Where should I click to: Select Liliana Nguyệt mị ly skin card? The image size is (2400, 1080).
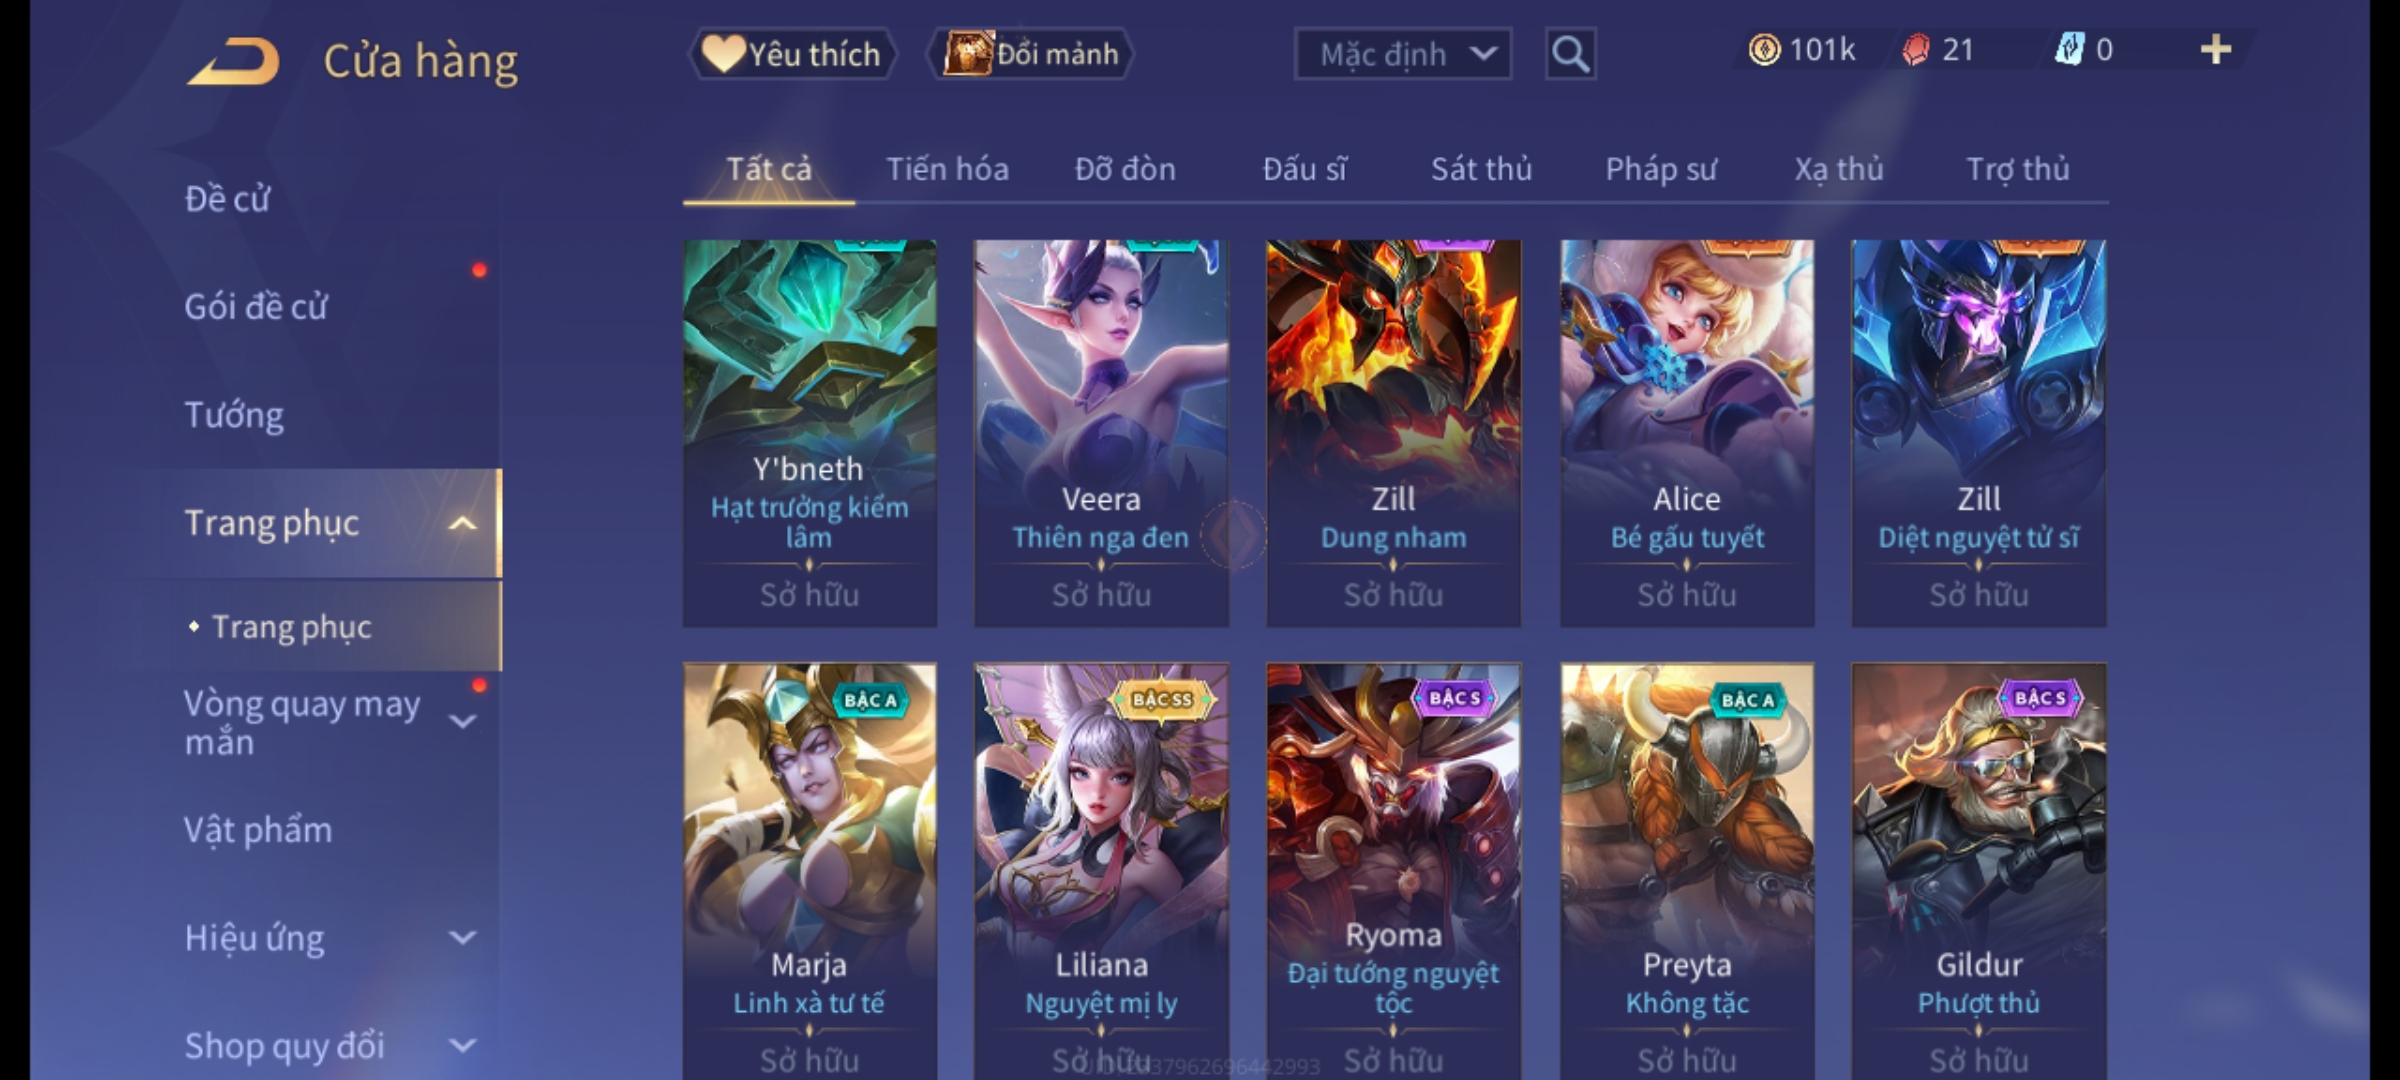tap(1101, 871)
